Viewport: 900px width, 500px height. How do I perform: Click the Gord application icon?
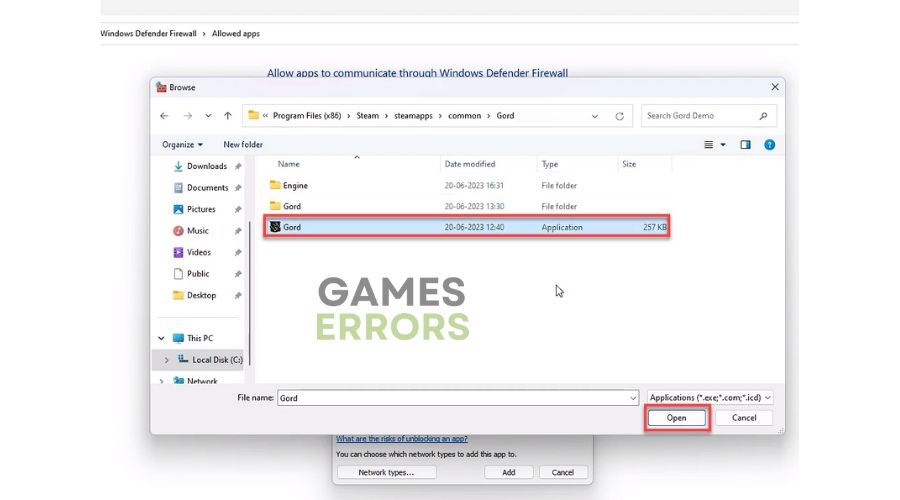[275, 227]
